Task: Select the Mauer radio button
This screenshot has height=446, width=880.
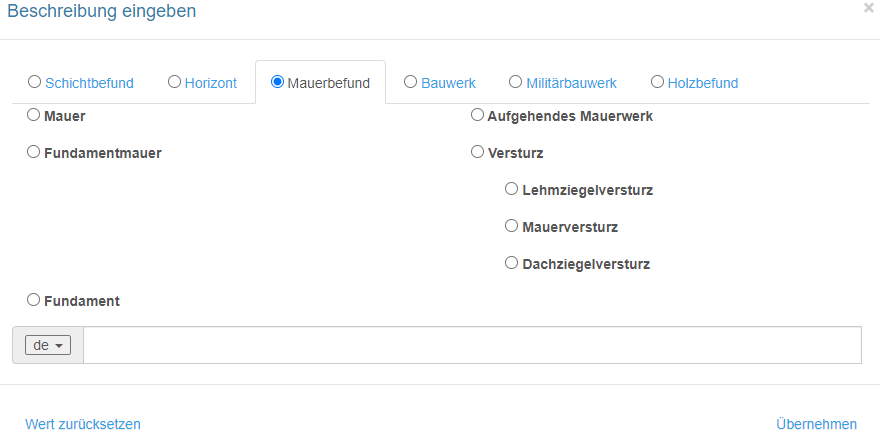Action: point(34,115)
